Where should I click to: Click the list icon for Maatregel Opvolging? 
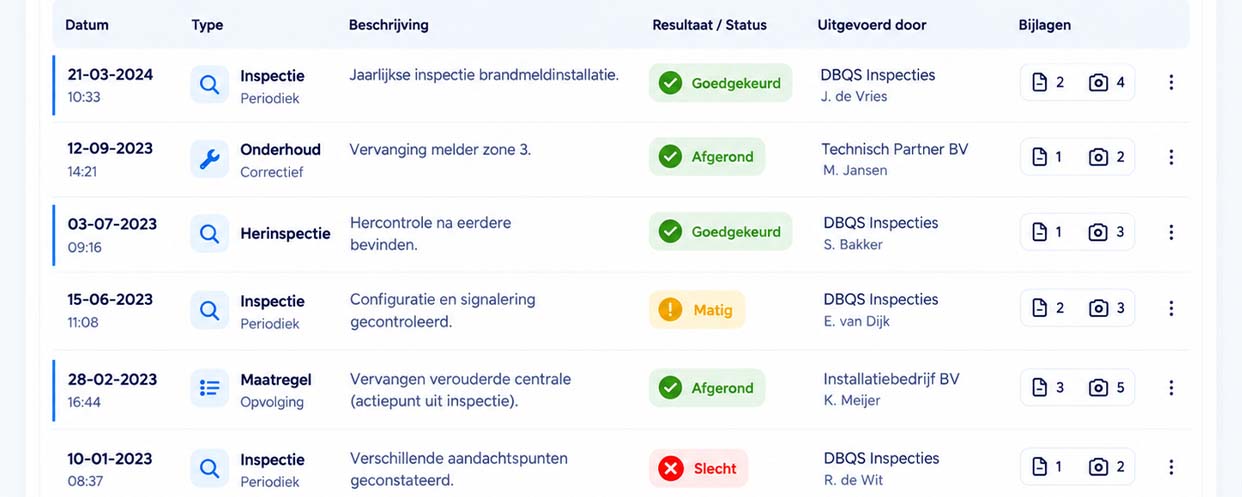pyautogui.click(x=209, y=388)
